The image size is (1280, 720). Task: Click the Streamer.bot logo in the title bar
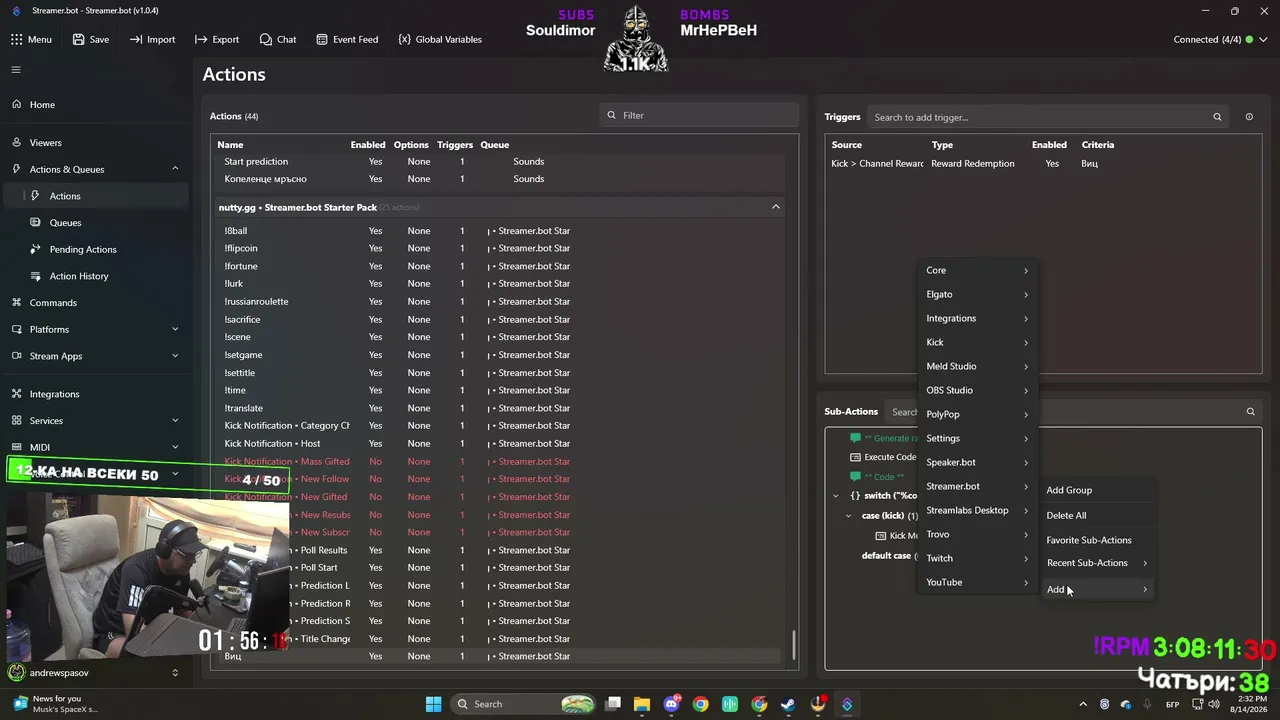coord(16,11)
